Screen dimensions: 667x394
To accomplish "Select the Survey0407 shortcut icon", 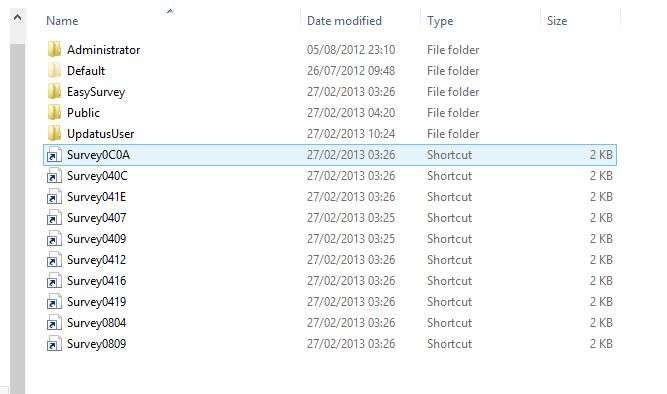I will pyautogui.click(x=54, y=218).
